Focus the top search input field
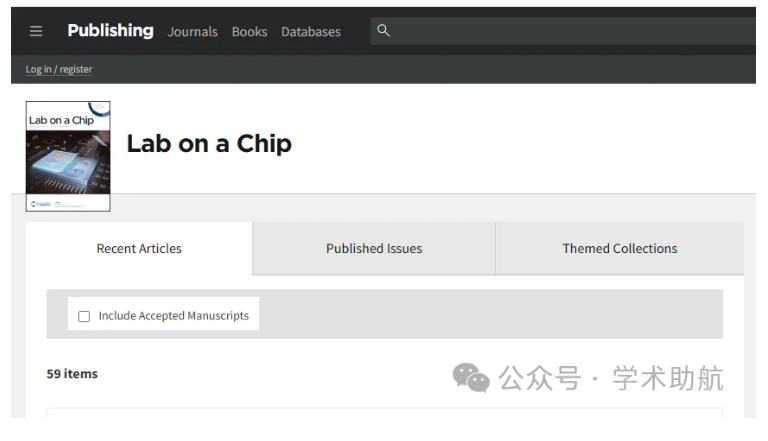The height and width of the screenshot is (441, 768). click(563, 31)
